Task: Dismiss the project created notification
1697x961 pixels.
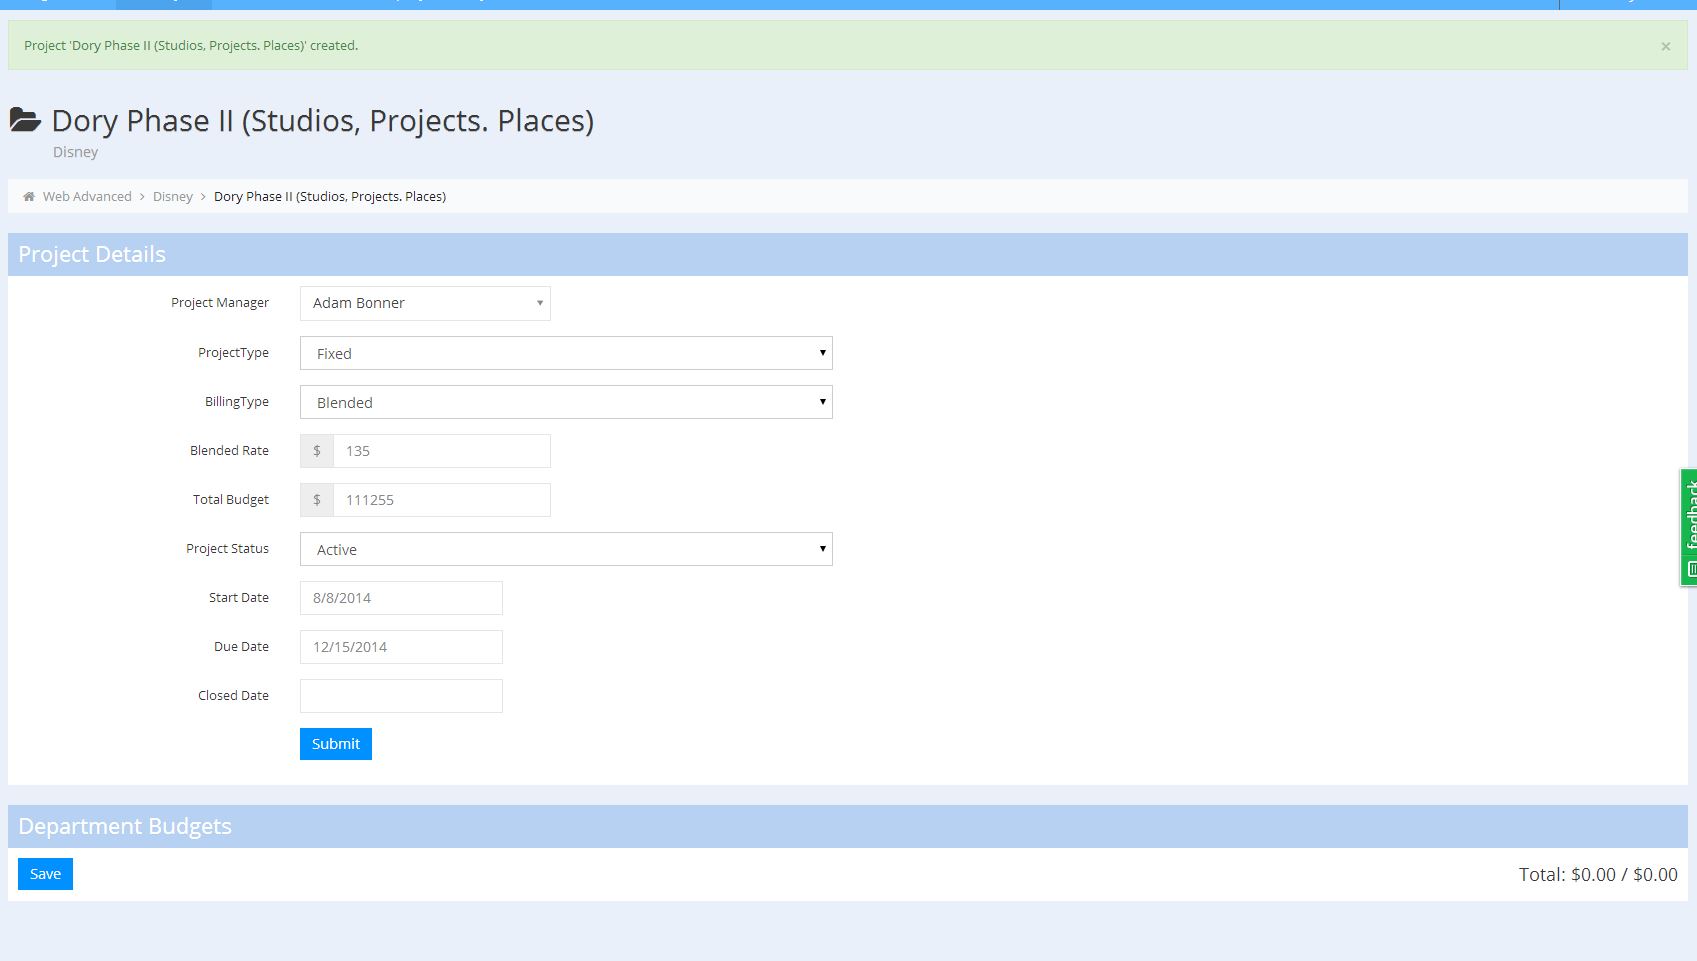Action: [x=1665, y=46]
